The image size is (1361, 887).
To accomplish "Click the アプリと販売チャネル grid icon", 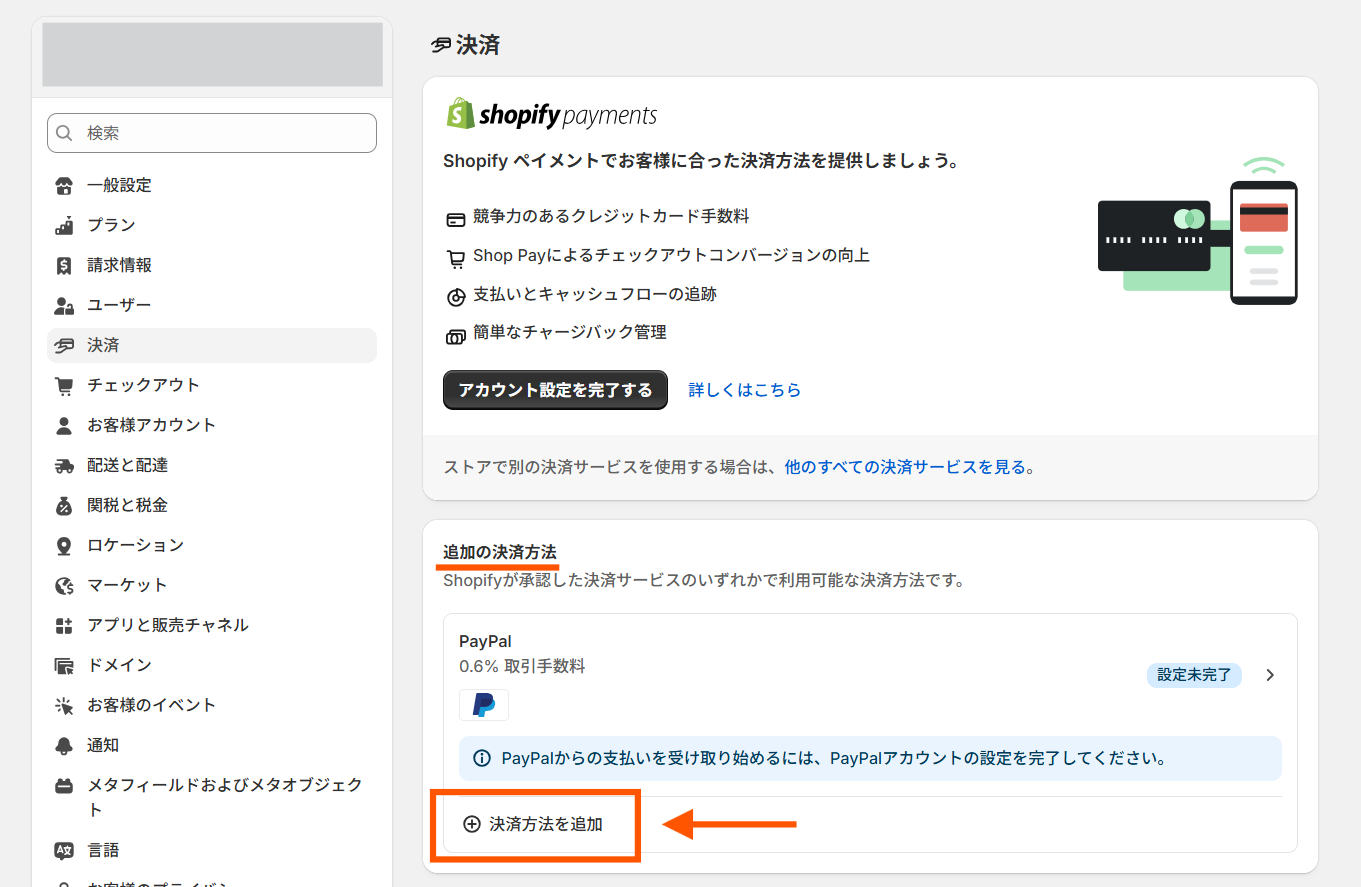I will [64, 625].
